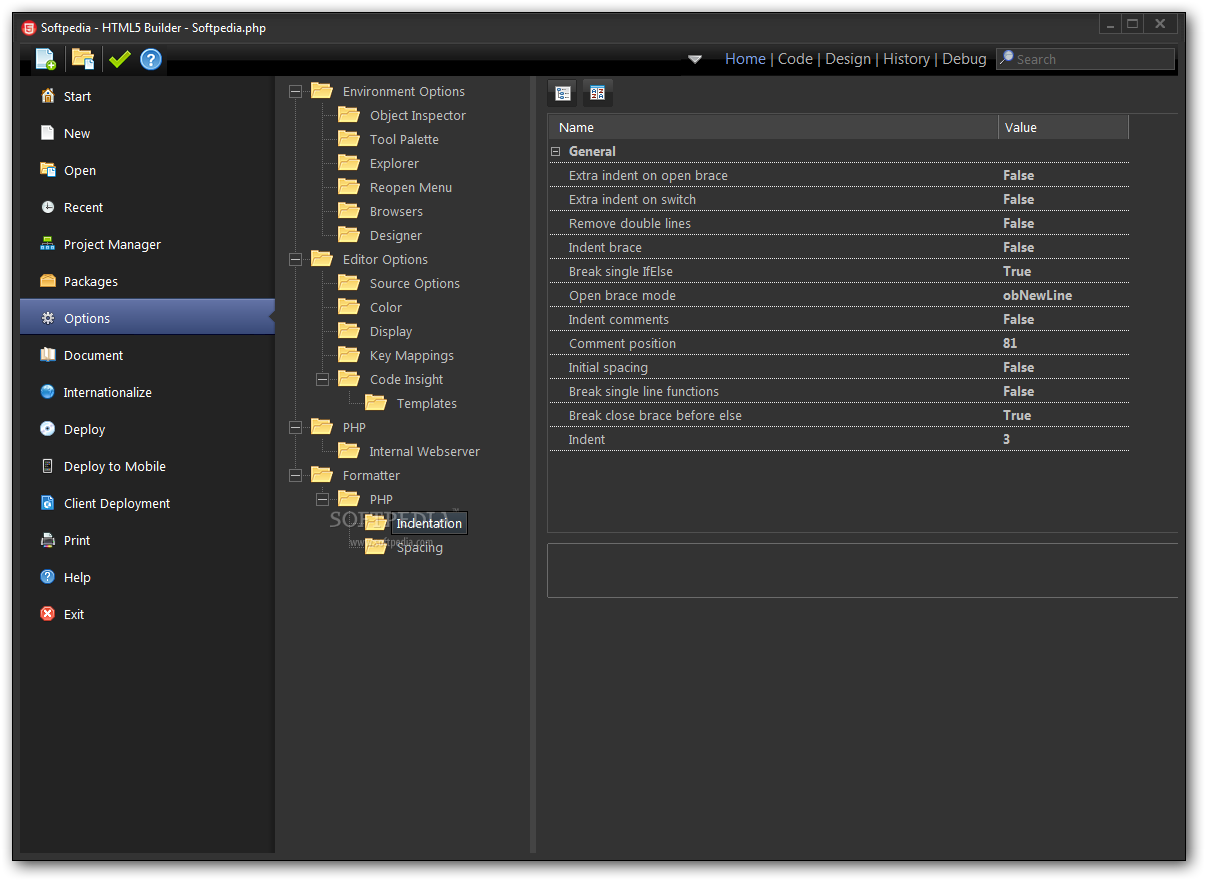Select Browsers in options tree
The height and width of the screenshot is (881, 1206).
pyautogui.click(x=396, y=211)
